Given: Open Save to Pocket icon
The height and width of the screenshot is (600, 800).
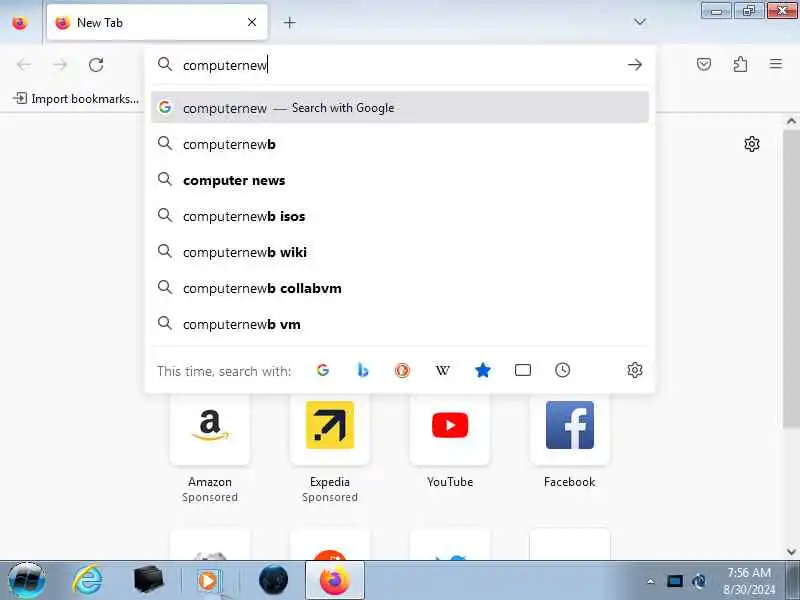Looking at the screenshot, I should click(704, 64).
